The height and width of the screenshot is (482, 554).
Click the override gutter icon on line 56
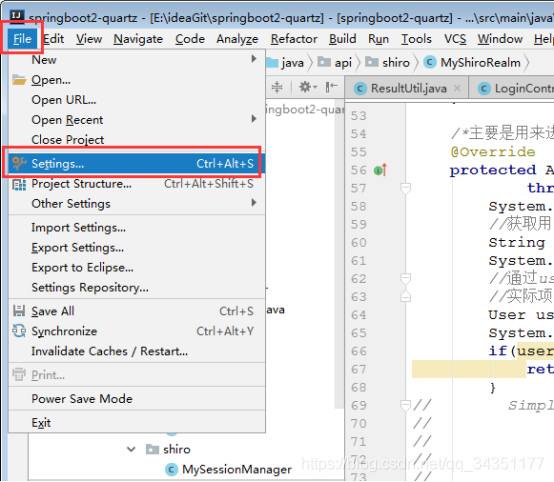coord(380,170)
